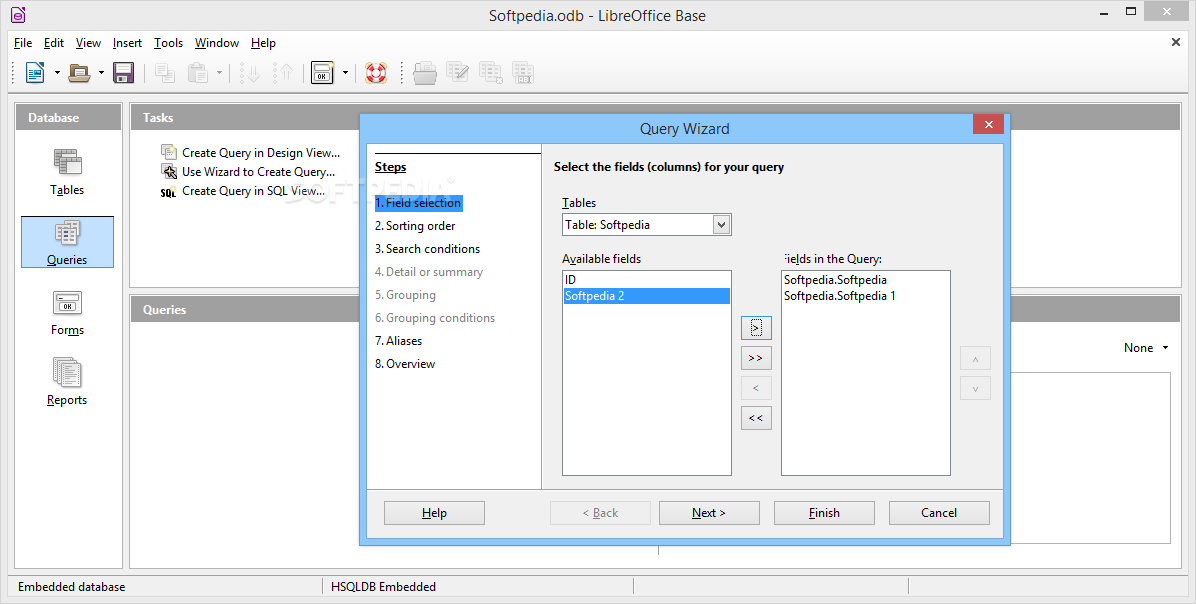Click the Help lifebuoy icon

click(x=376, y=73)
